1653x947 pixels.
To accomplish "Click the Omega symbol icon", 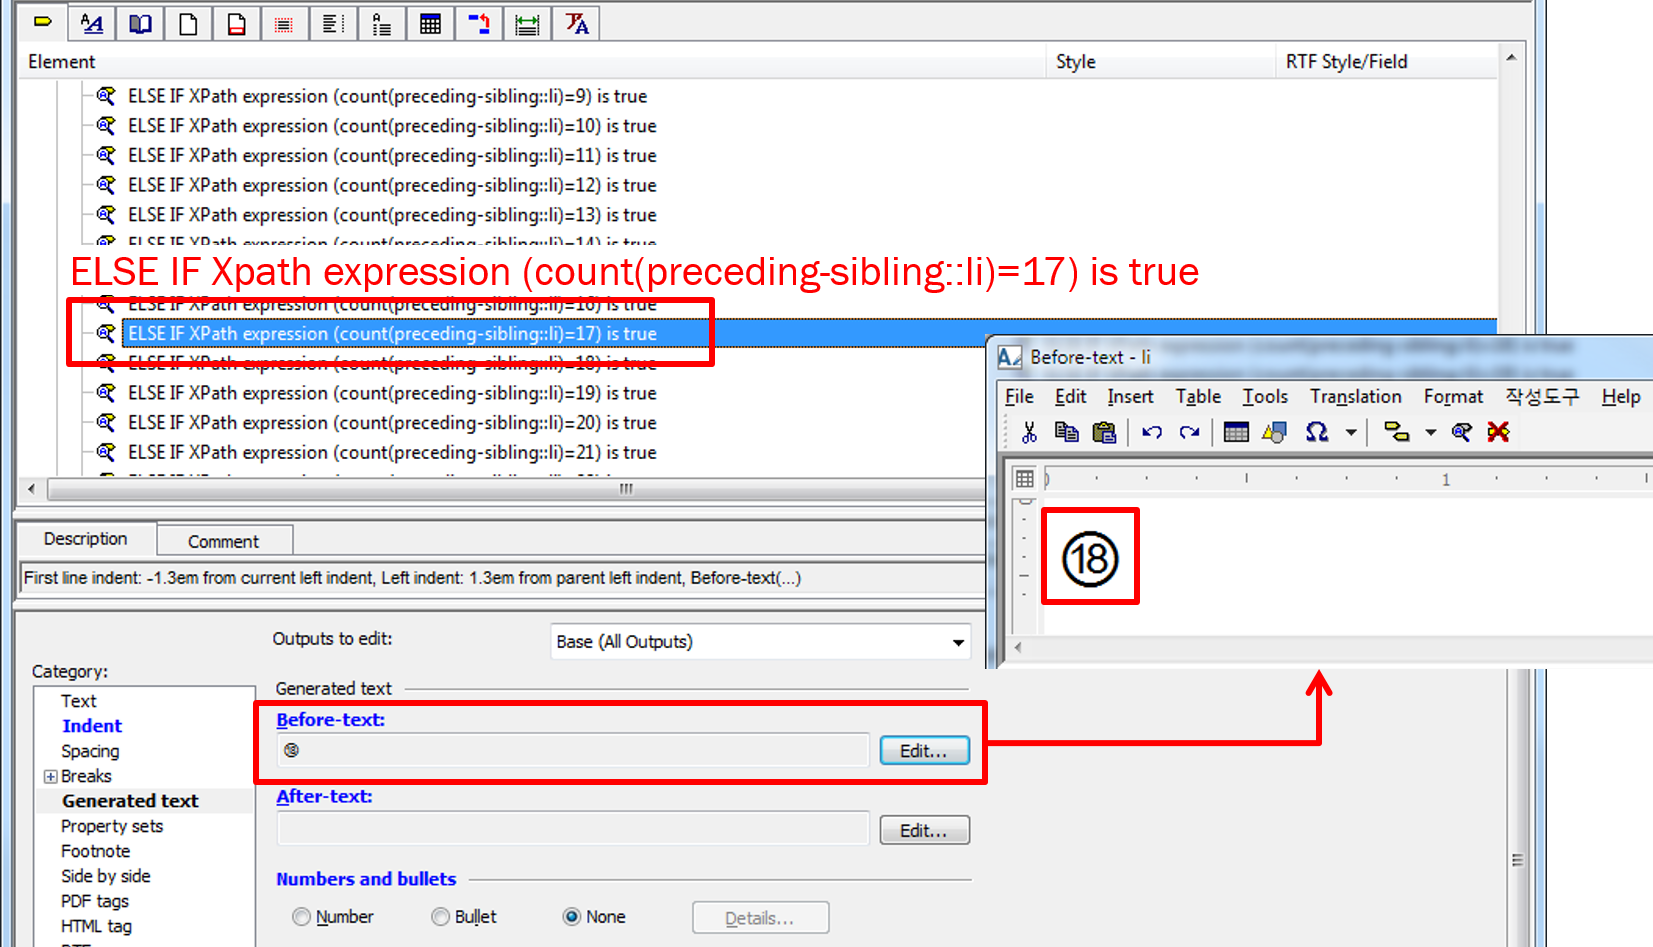I will click(x=1317, y=432).
